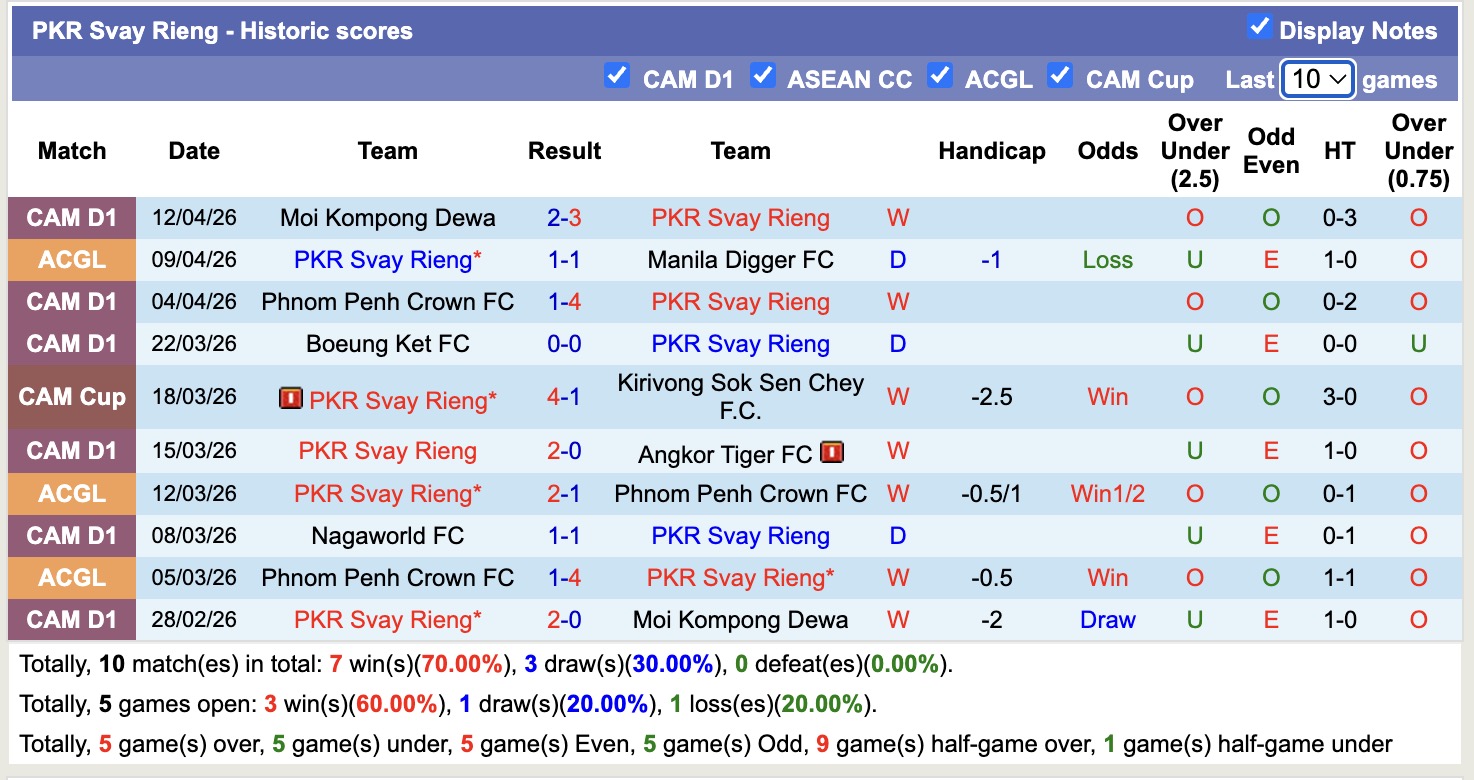Select the CAM Cup competition badge

(x=71, y=396)
